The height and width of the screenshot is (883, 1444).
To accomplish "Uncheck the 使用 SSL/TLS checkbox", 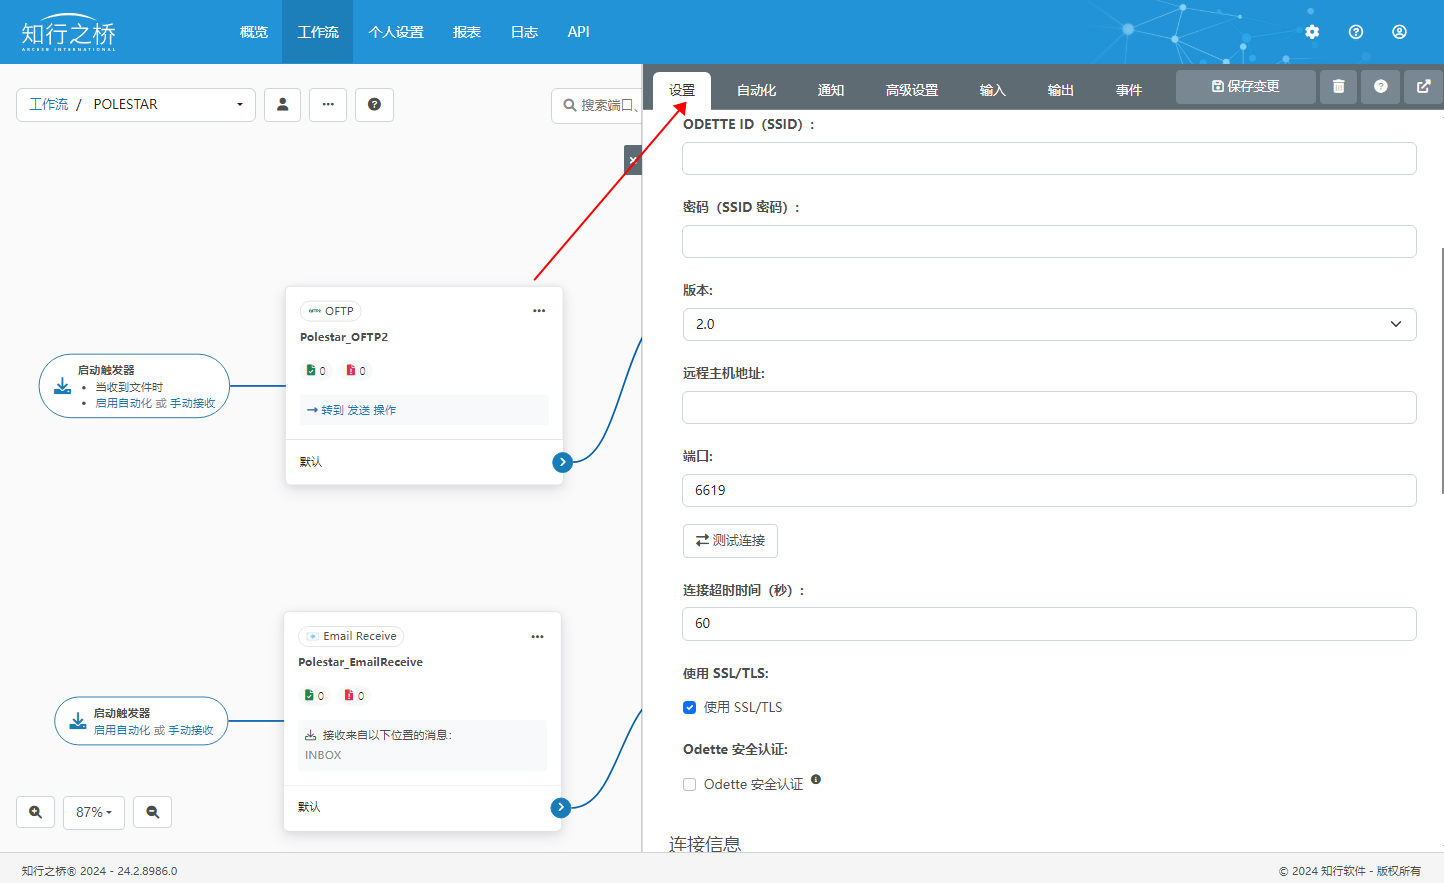I will [690, 707].
